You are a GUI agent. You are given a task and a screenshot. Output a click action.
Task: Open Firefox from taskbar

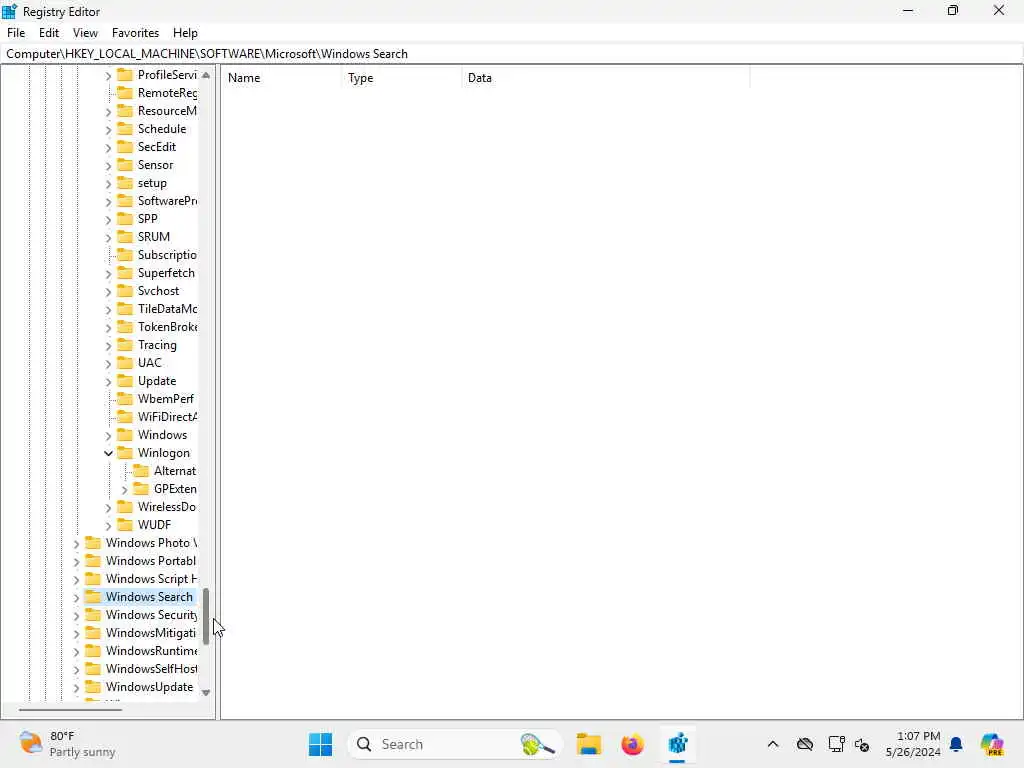(632, 744)
